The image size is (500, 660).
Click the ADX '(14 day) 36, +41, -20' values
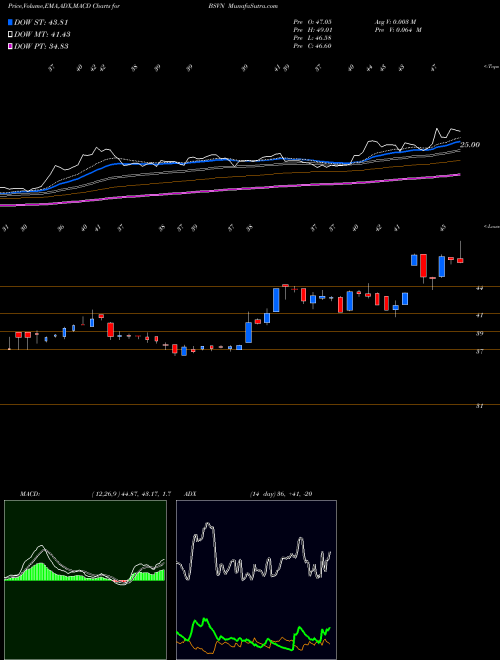point(280,494)
